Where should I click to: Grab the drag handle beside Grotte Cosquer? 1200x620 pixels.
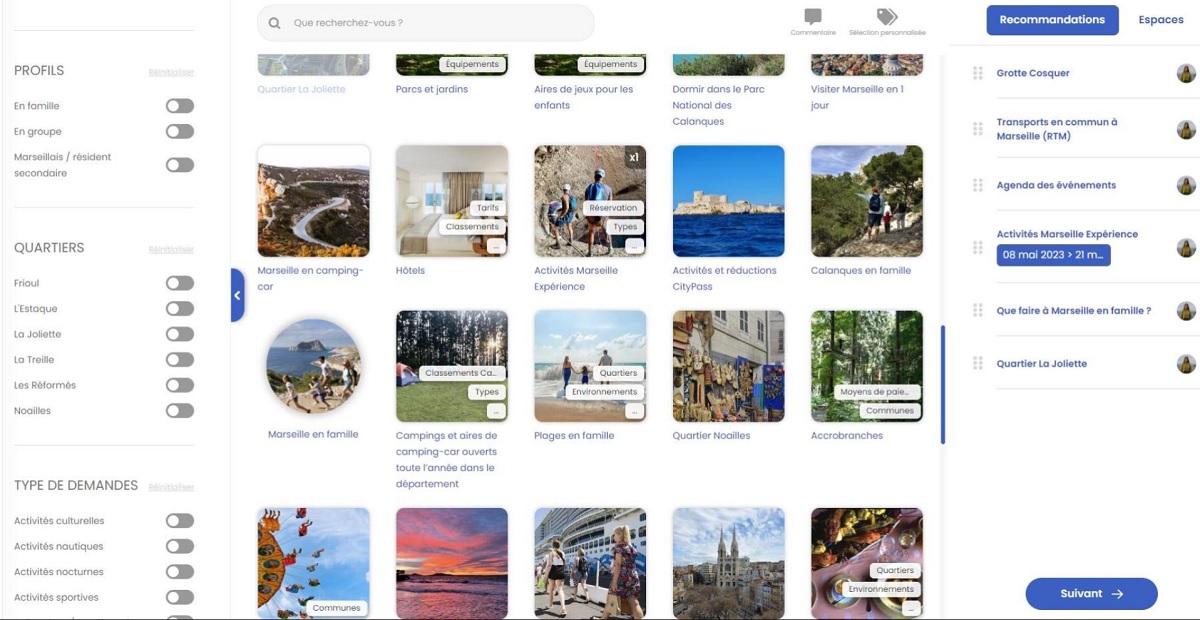coord(978,73)
